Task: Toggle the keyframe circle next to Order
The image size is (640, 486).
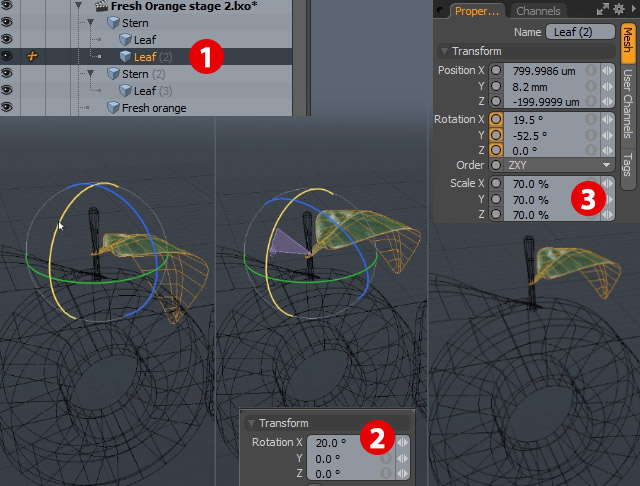Action: pyautogui.click(x=496, y=165)
